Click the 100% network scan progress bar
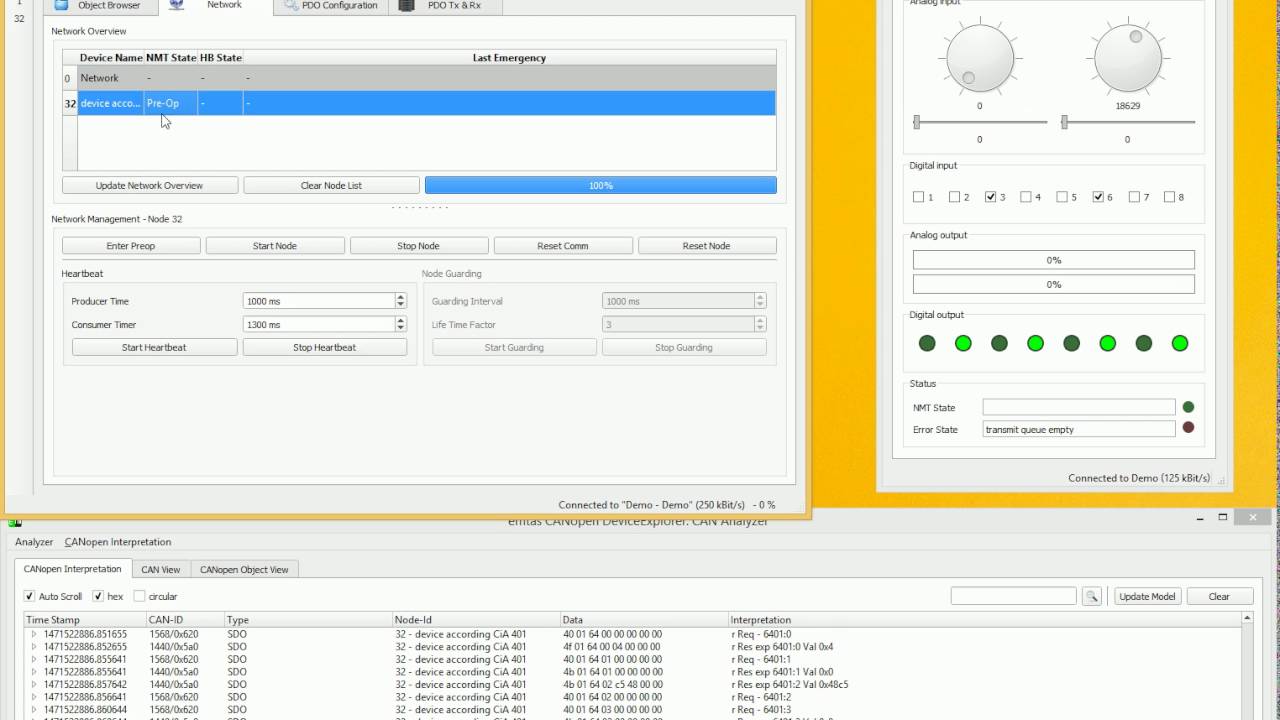 (x=601, y=185)
